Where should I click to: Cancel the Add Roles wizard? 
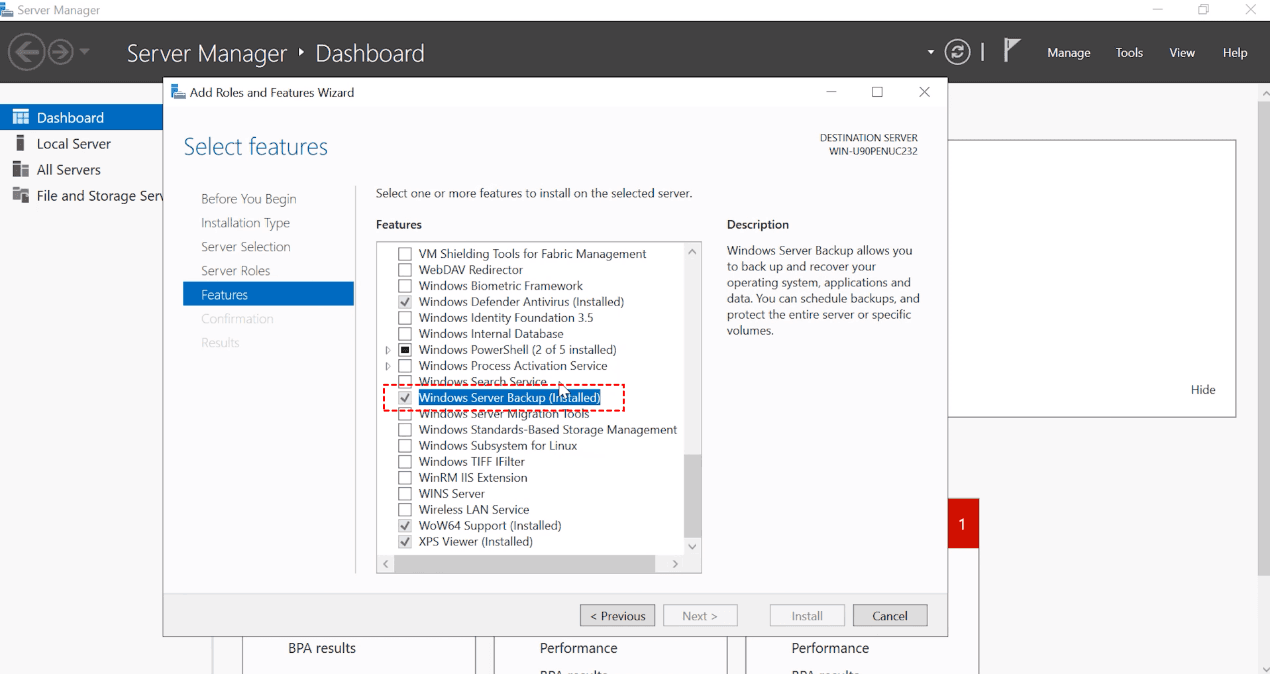click(889, 616)
